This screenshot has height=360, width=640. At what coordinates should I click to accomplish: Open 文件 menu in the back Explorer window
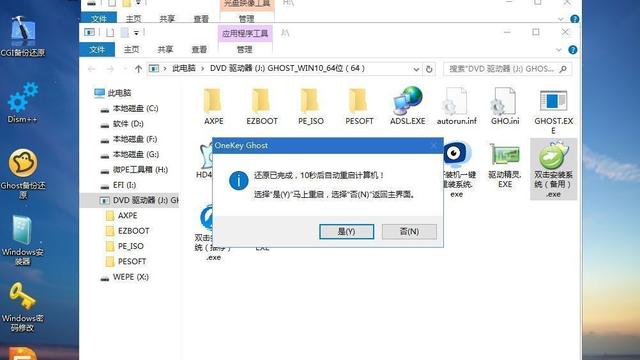pyautogui.click(x=99, y=18)
